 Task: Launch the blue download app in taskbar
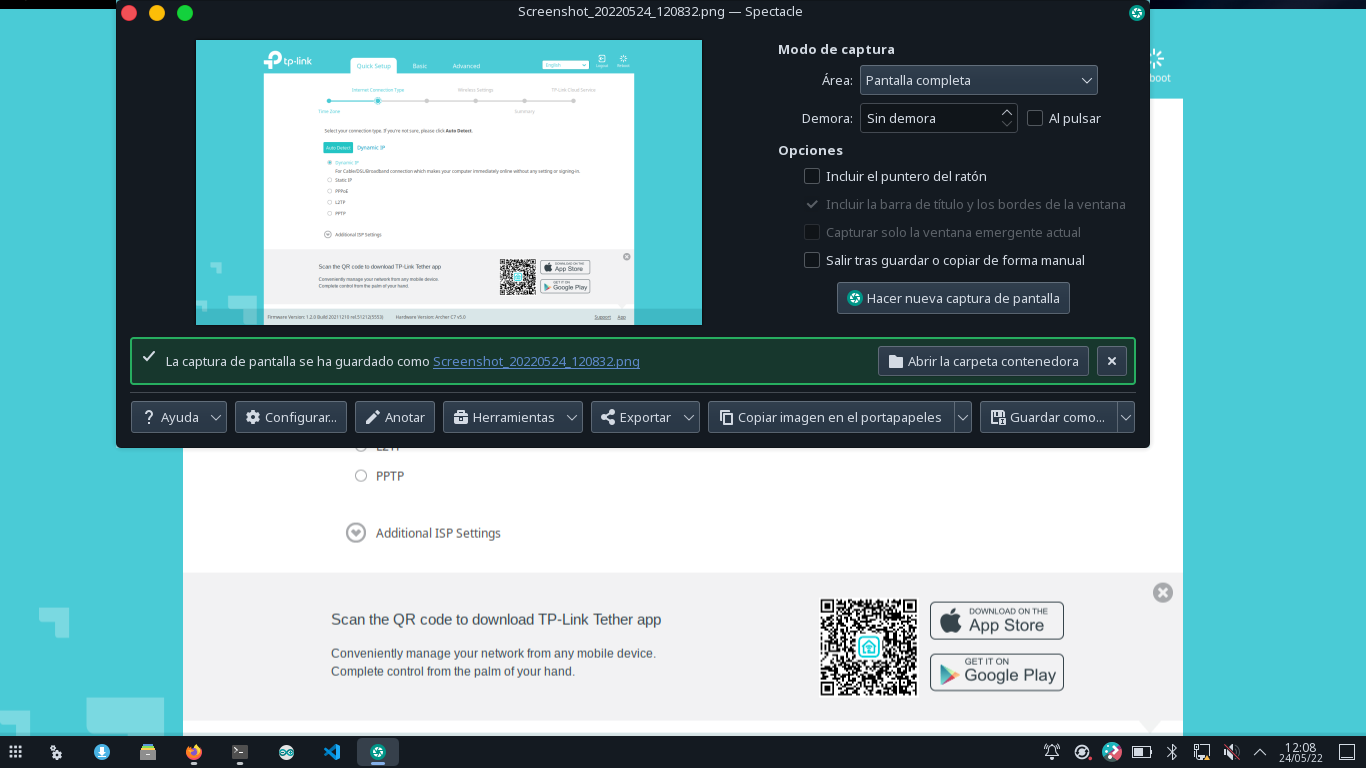tap(102, 752)
